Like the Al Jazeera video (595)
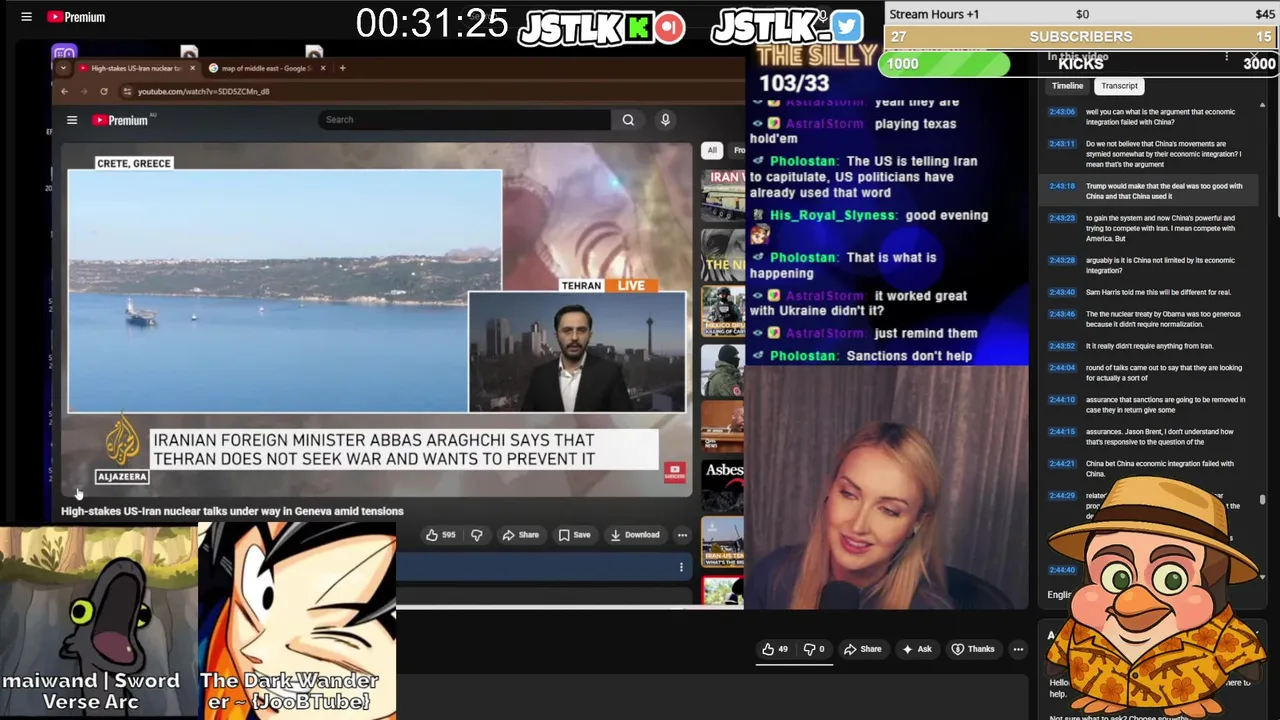 coord(440,535)
